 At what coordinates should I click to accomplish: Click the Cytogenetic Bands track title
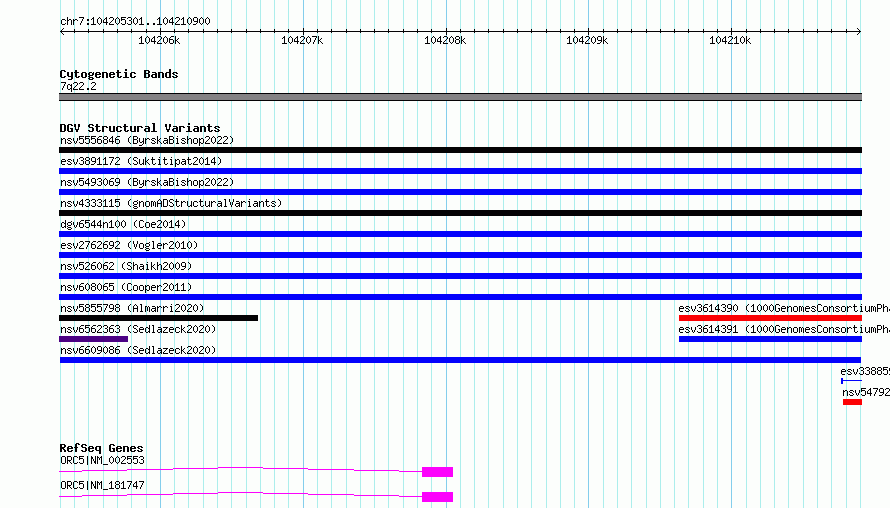(x=119, y=74)
